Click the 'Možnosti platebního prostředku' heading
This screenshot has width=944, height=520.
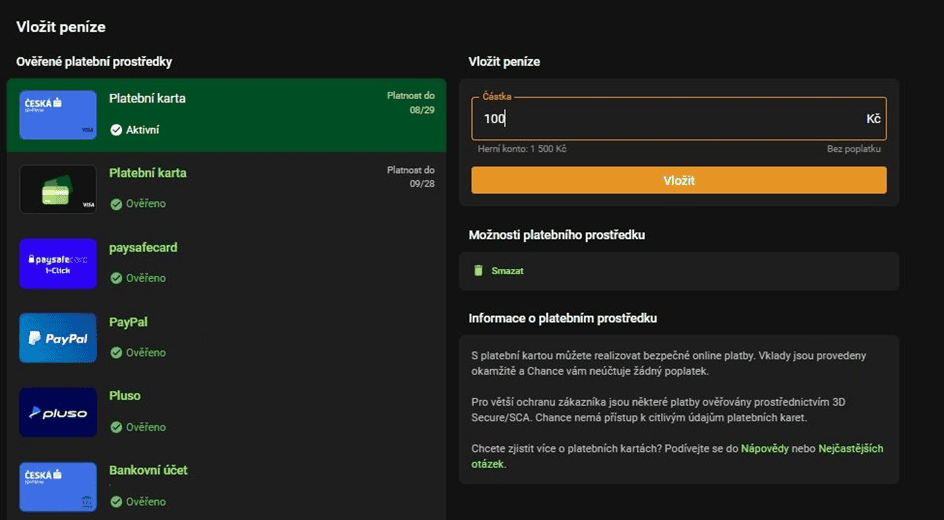coord(557,235)
